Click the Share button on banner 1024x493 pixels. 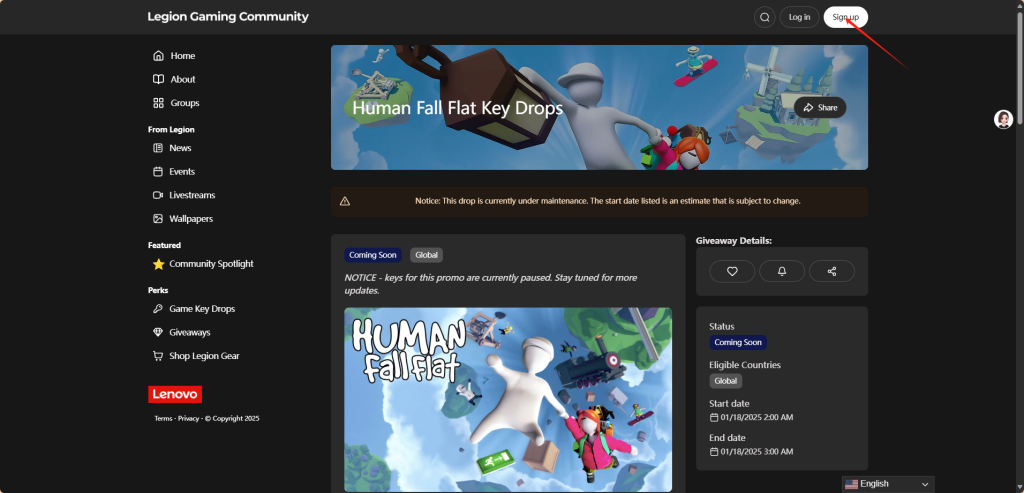tap(820, 108)
